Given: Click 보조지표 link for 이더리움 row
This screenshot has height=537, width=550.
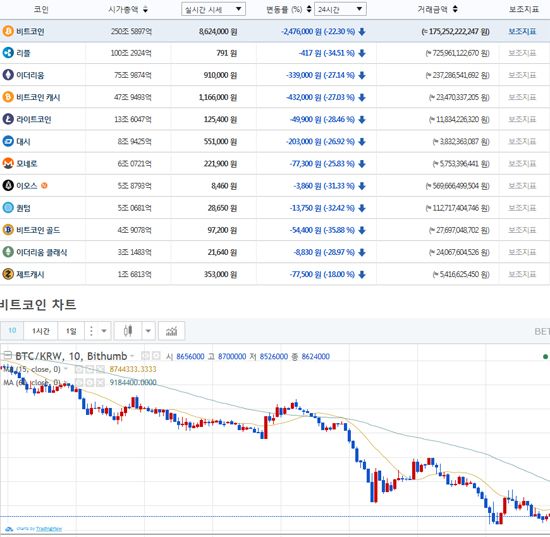Looking at the screenshot, I should (522, 75).
